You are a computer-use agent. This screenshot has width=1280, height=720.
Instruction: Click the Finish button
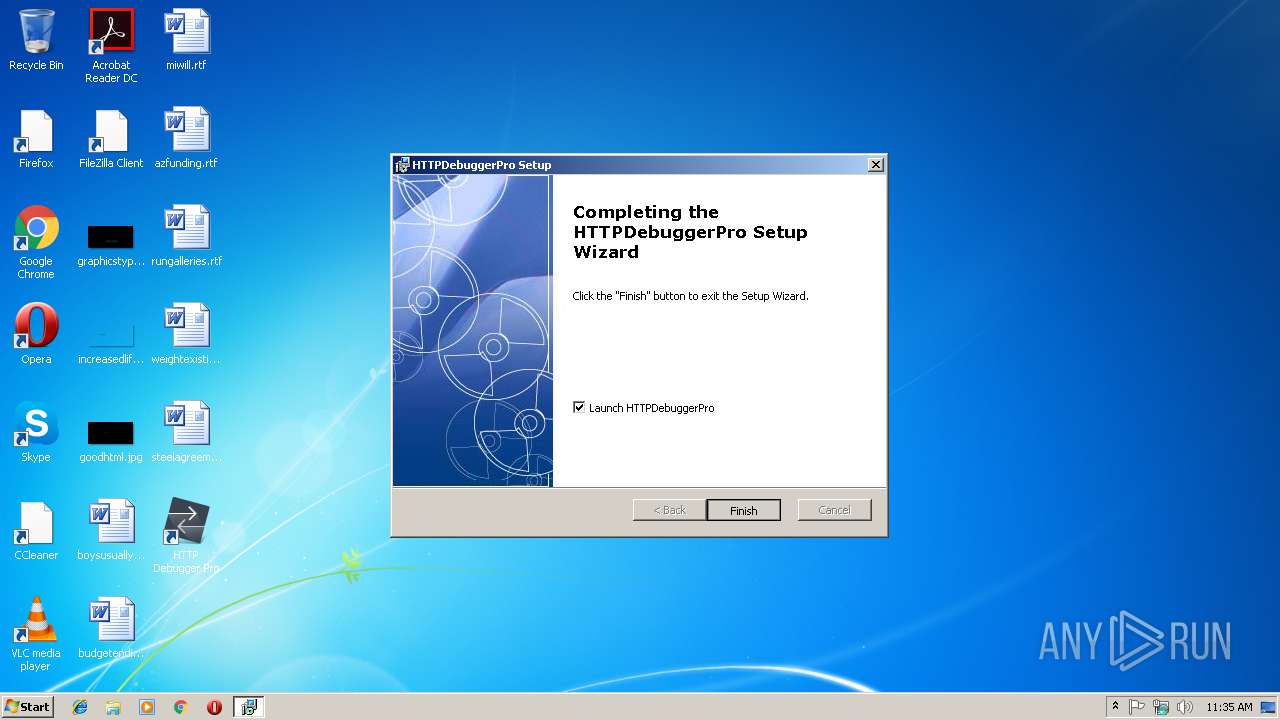[x=743, y=510]
